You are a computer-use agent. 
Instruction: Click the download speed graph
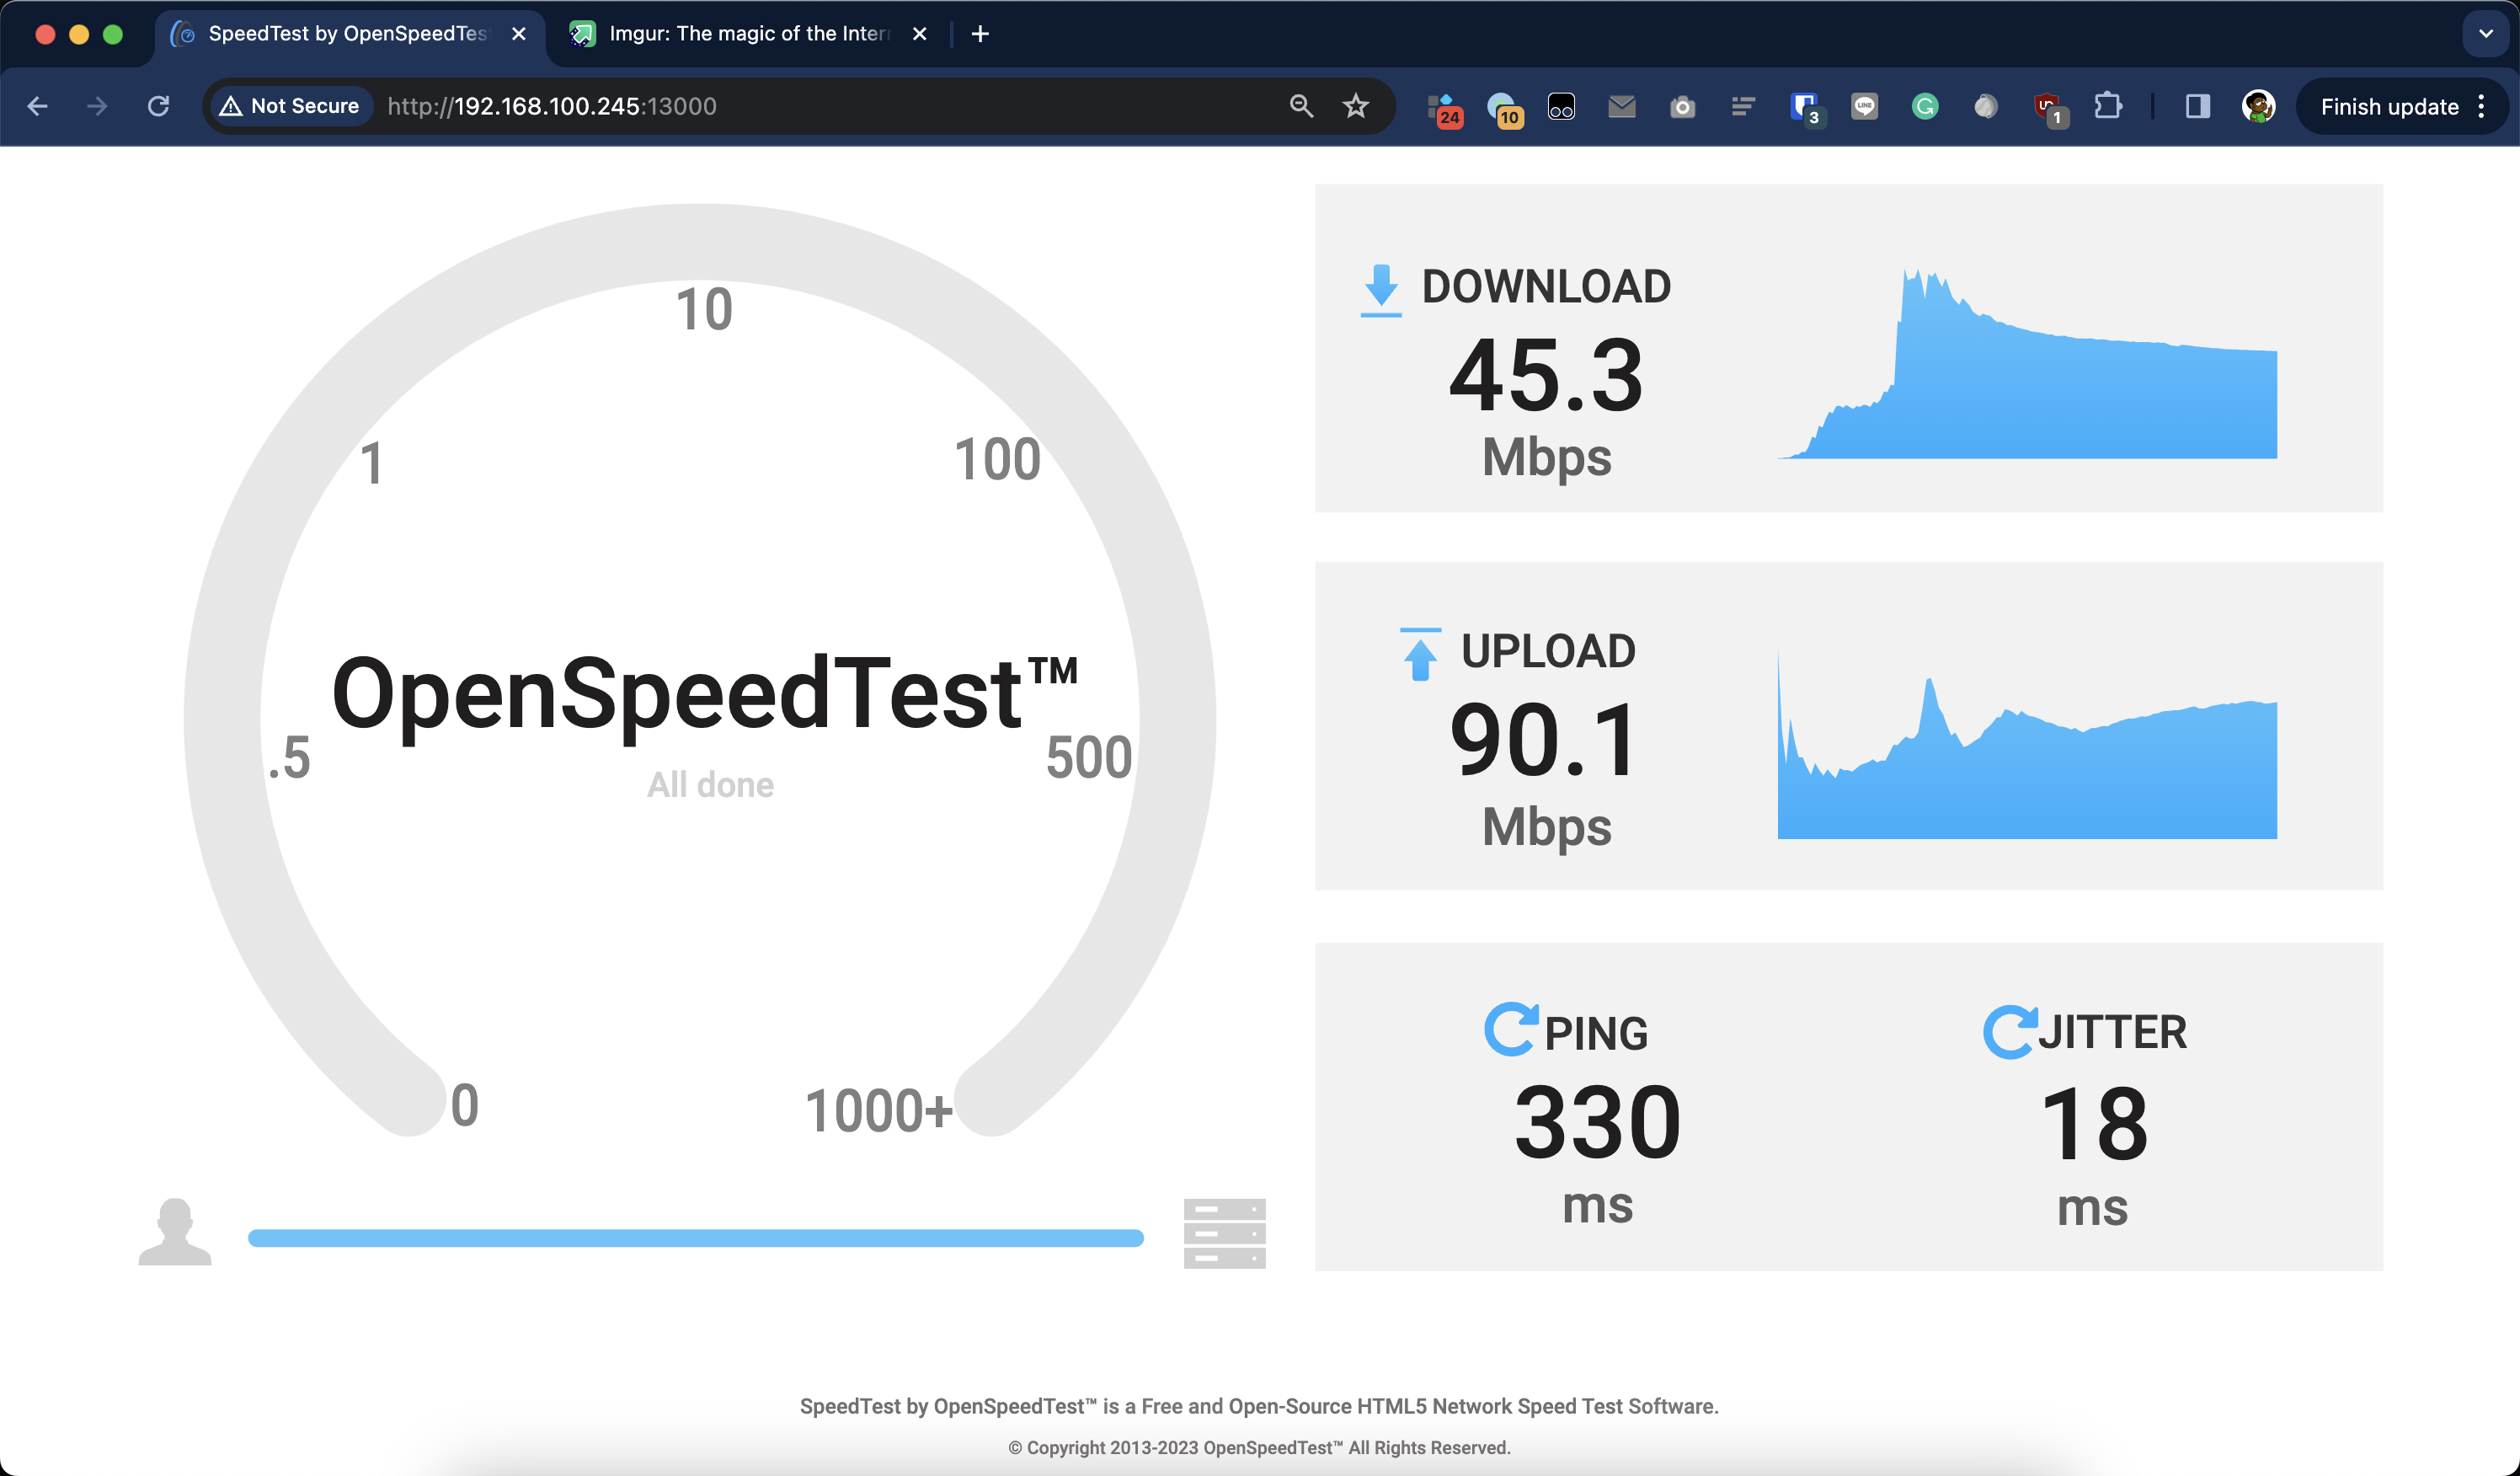coord(2027,363)
